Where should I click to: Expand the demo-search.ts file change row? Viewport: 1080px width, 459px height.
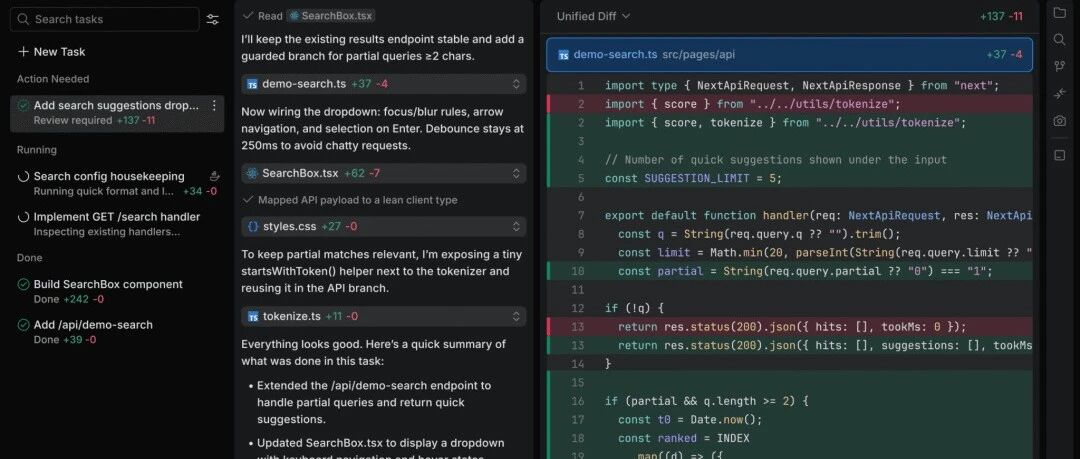tap(383, 84)
